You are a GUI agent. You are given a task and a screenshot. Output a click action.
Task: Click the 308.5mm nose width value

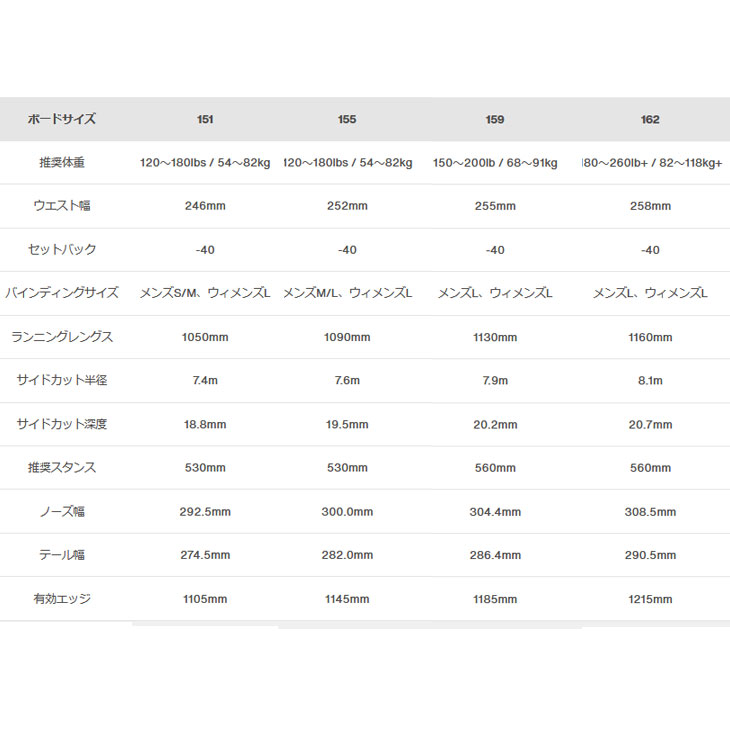coord(650,512)
